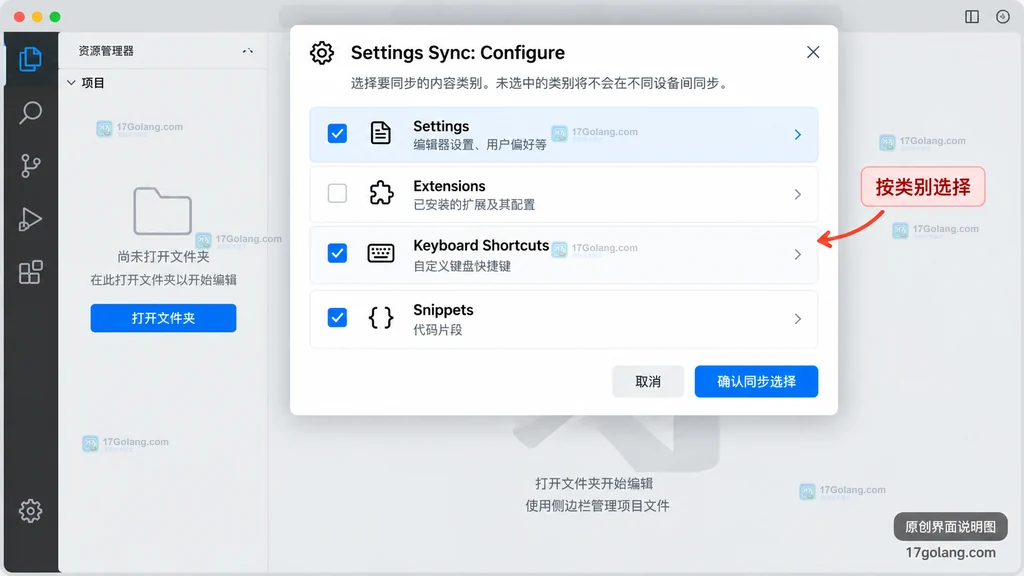Open the Search magnifier in activity bar
1024x576 pixels.
pyautogui.click(x=30, y=113)
